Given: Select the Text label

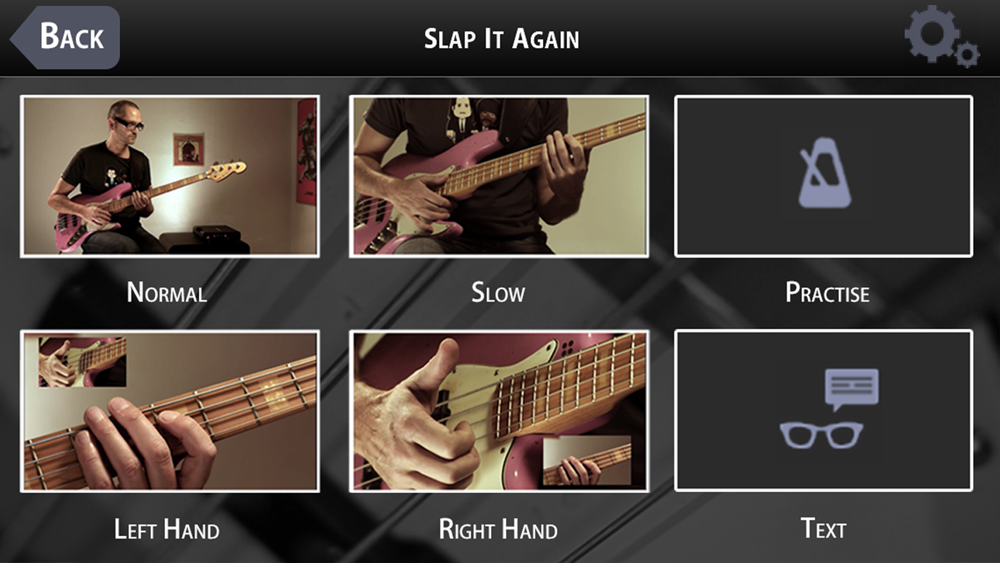Looking at the screenshot, I should 823,529.
